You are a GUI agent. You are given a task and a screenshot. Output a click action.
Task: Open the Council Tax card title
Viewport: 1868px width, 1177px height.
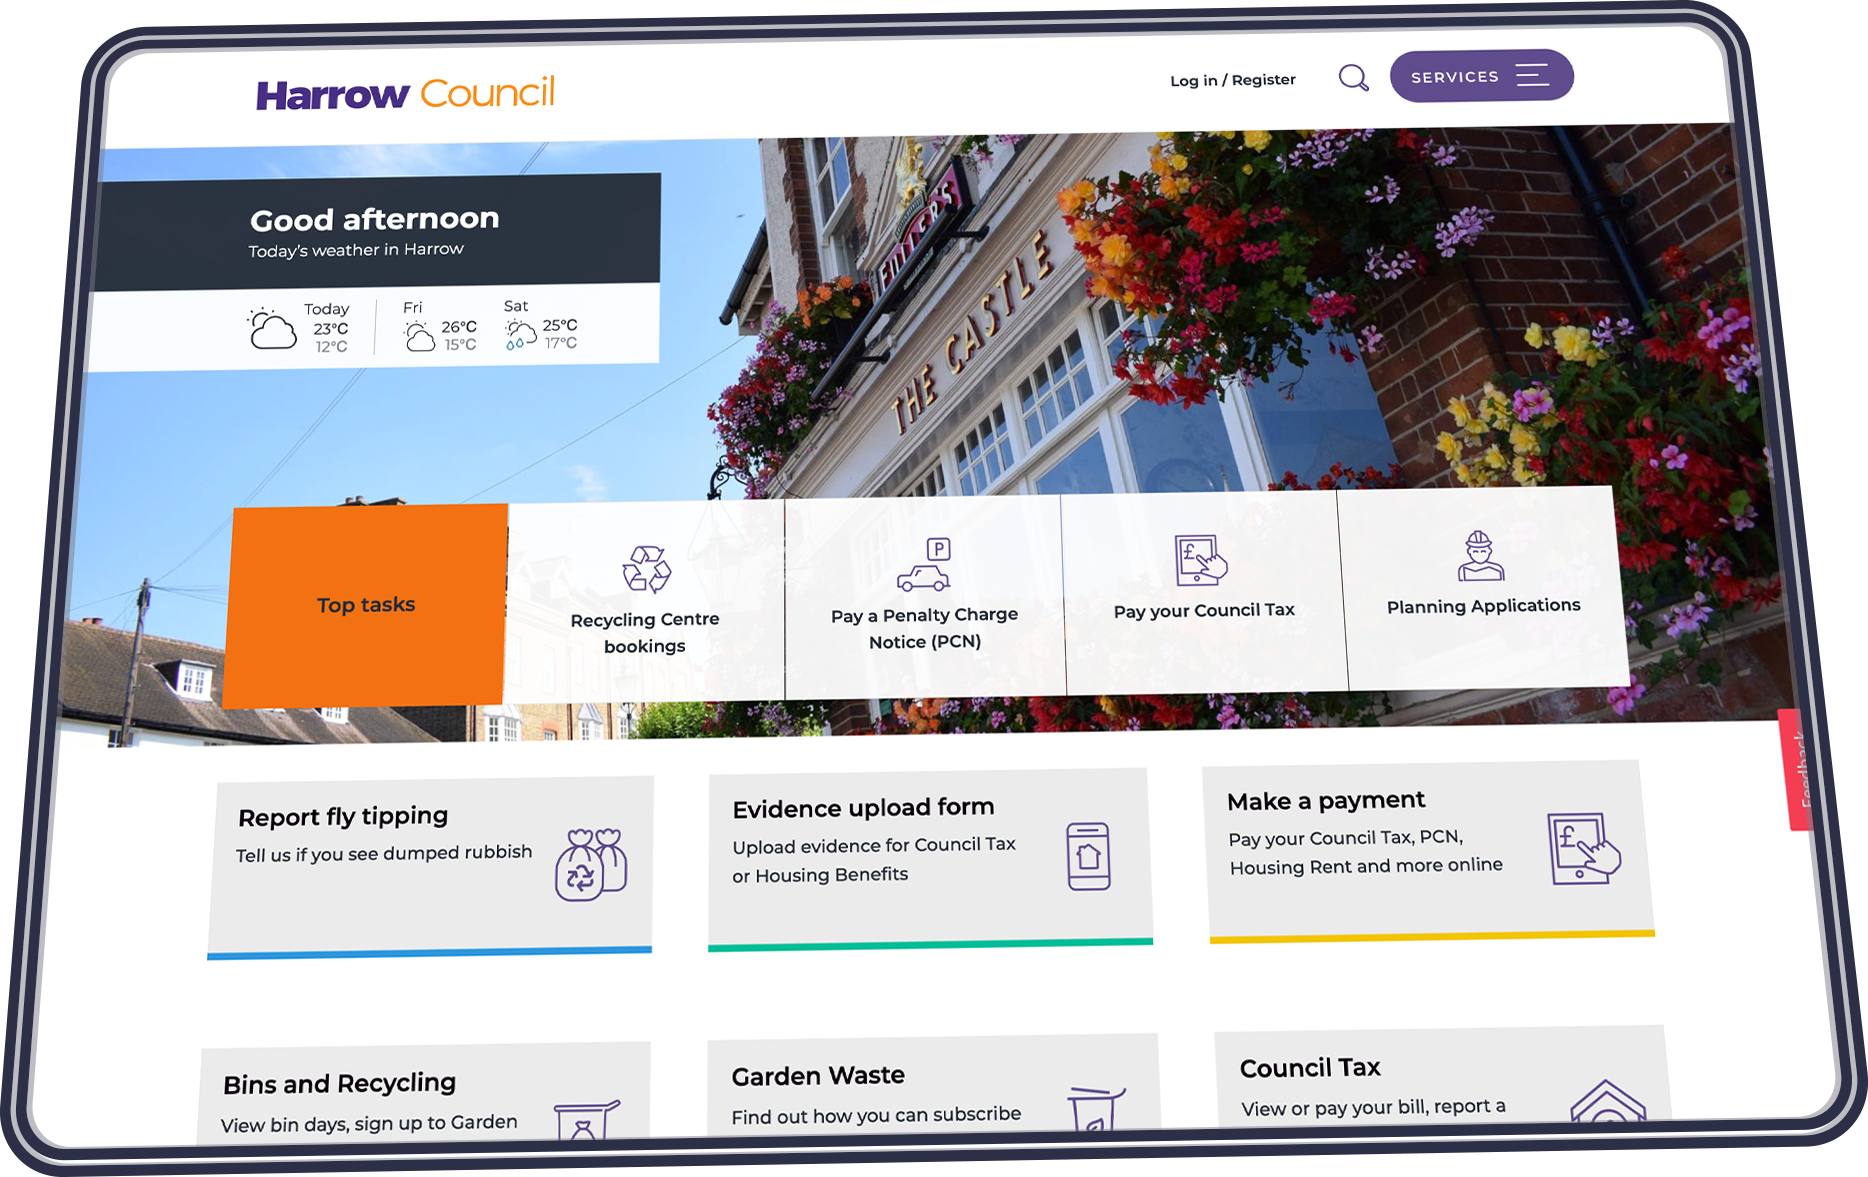(x=1310, y=1068)
